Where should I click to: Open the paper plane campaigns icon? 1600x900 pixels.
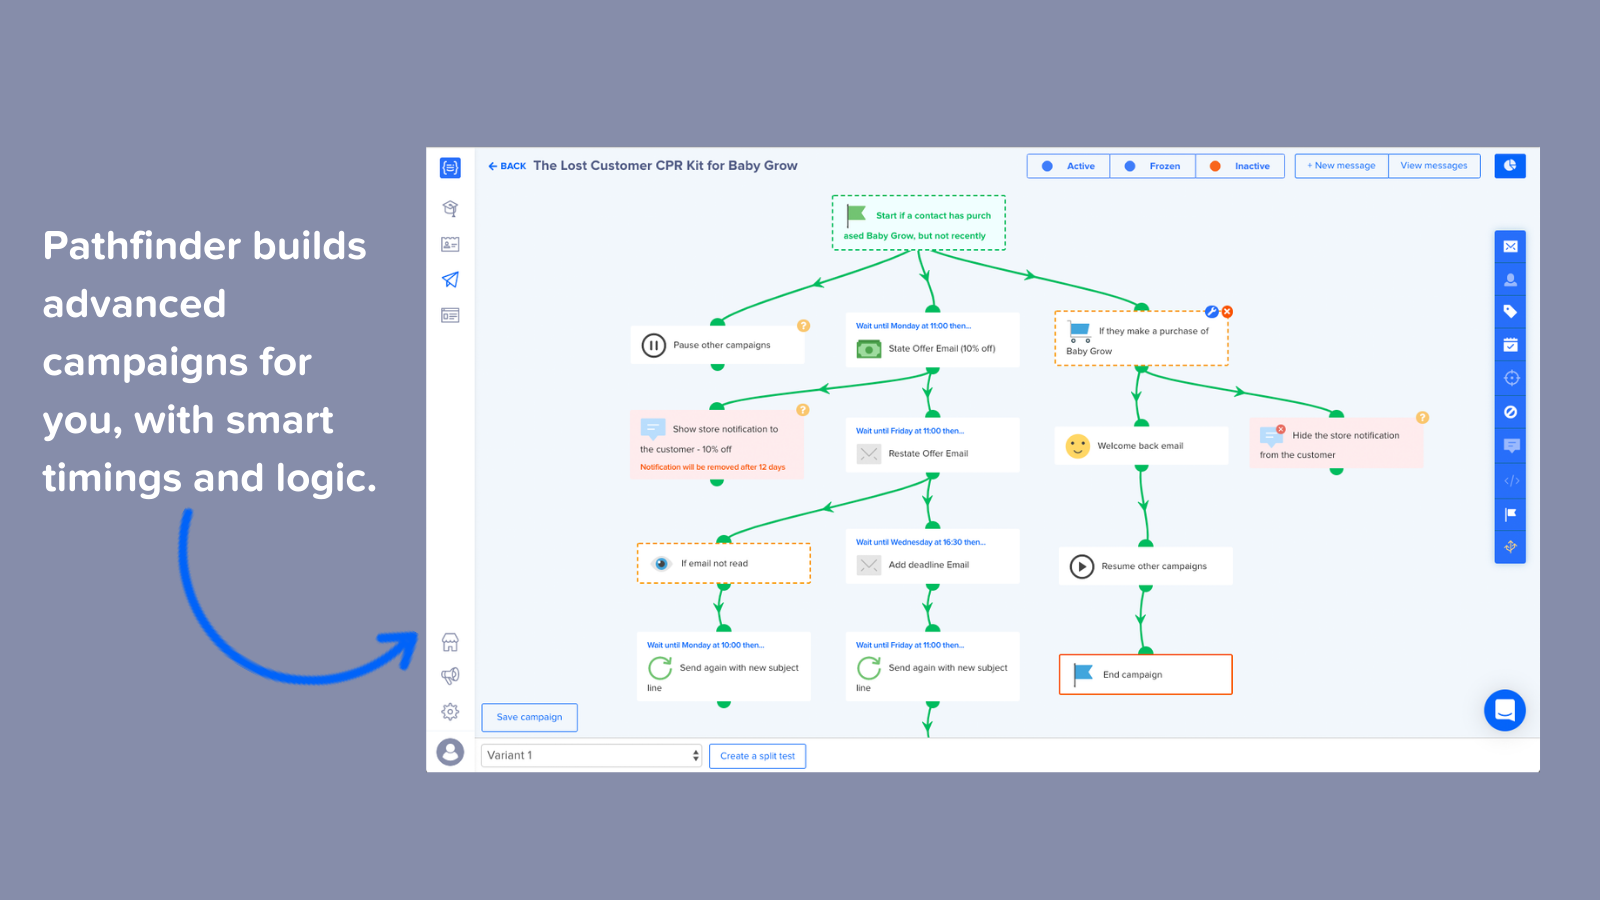tap(450, 280)
